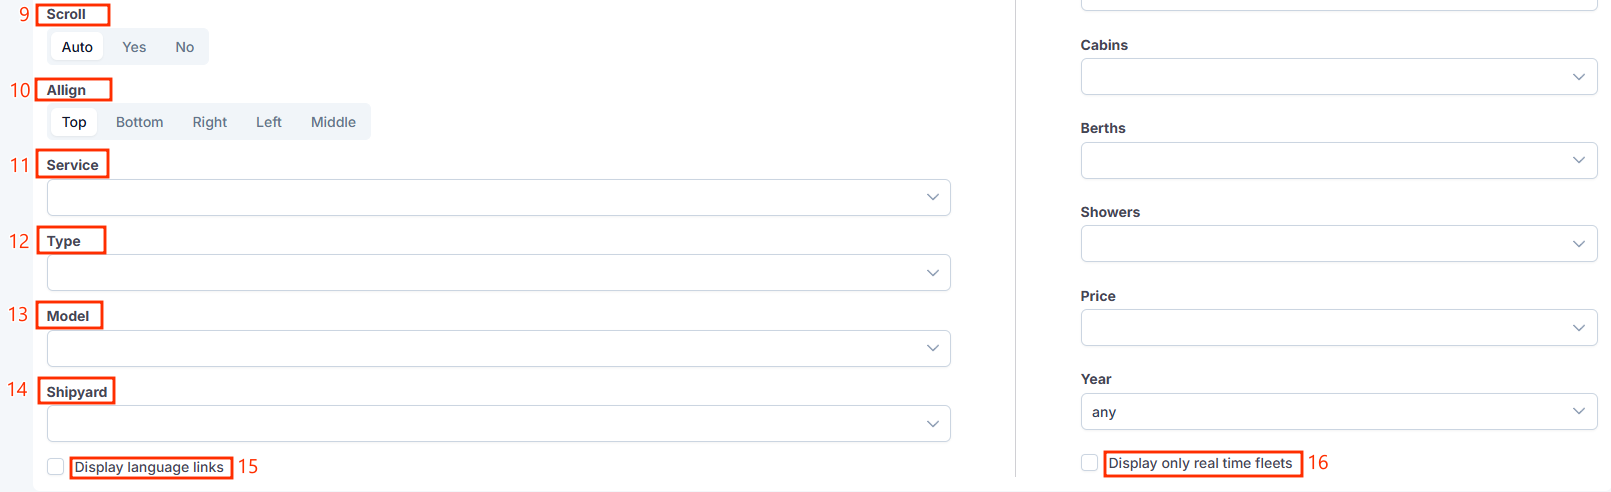
Task: Open the Type dropdown
Action: 498,273
